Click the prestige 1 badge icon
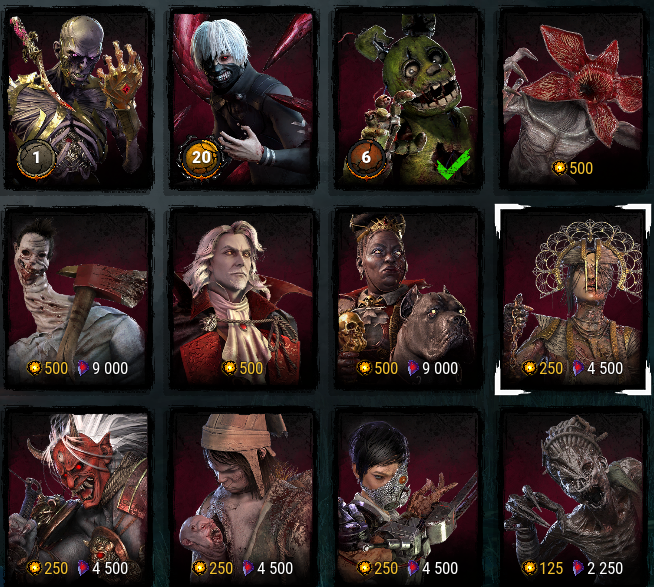This screenshot has width=654, height=587. (36, 158)
